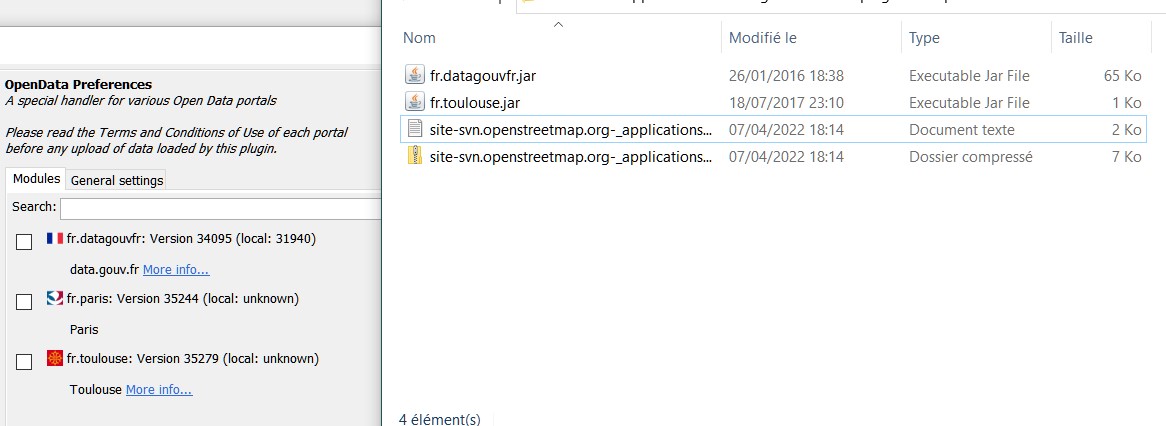Select the fr.toulouse.jar file row
The height and width of the screenshot is (426, 1166).
[x=773, y=103]
